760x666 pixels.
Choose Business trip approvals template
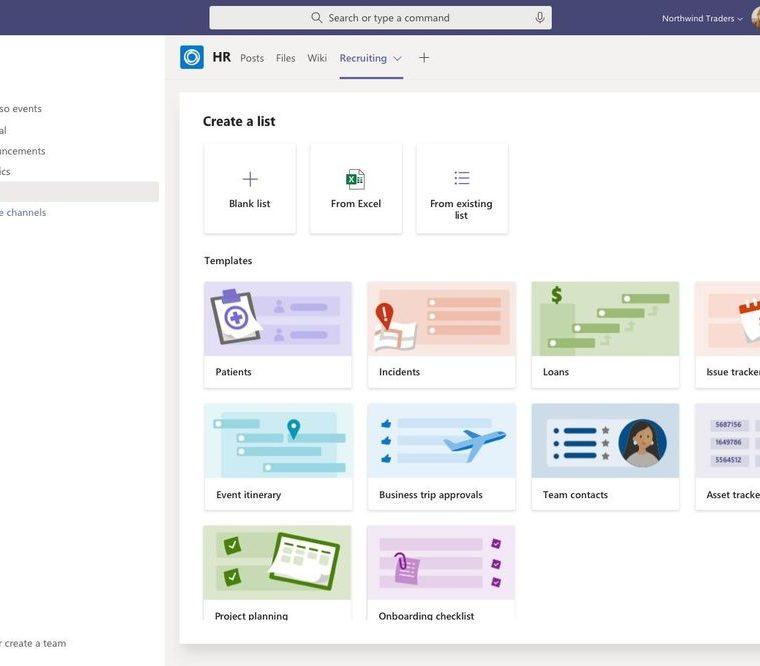tap(442, 457)
